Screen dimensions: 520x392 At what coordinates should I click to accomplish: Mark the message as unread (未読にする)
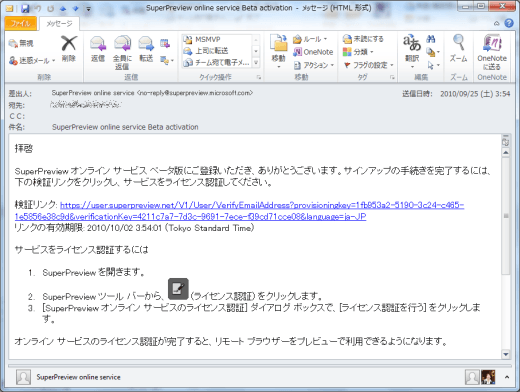pos(363,39)
